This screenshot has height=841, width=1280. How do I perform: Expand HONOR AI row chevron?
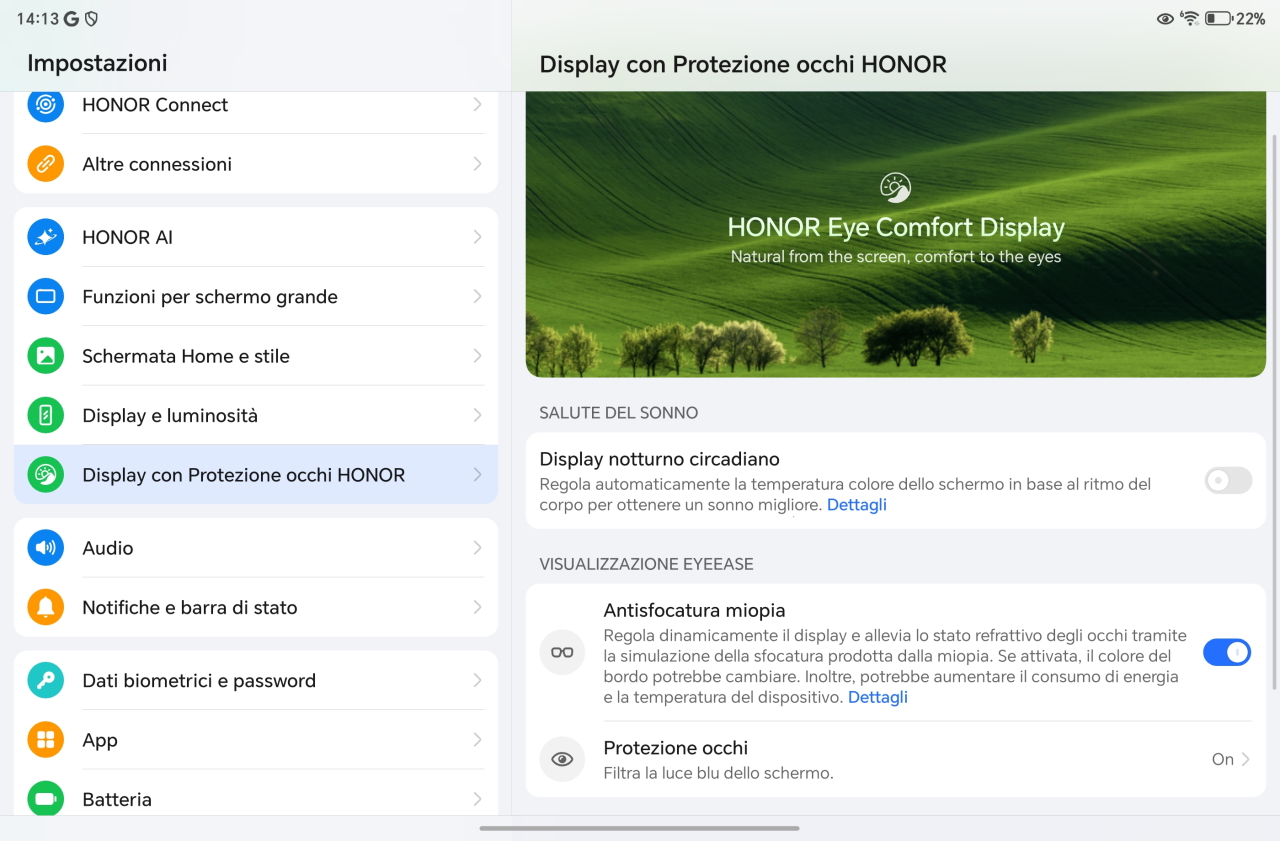pyautogui.click(x=477, y=237)
